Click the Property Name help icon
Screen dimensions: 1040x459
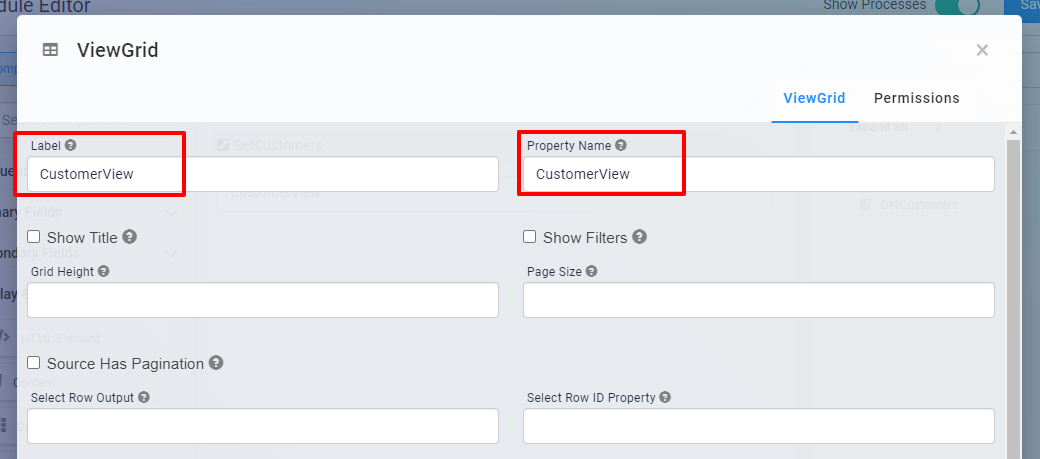click(621, 145)
